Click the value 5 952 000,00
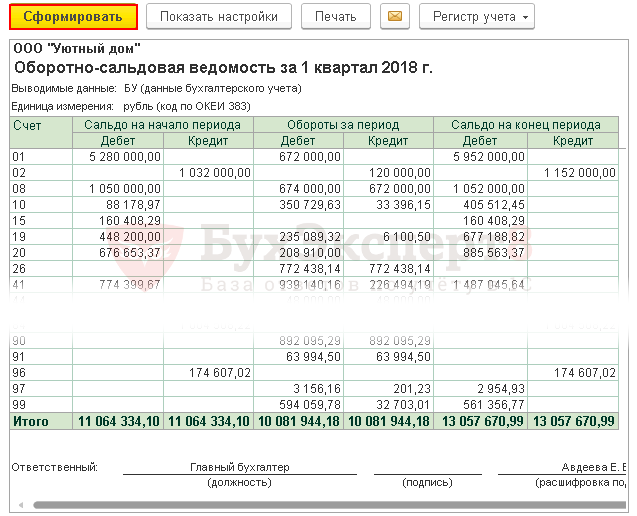The width and height of the screenshot is (637, 516). coord(489,156)
